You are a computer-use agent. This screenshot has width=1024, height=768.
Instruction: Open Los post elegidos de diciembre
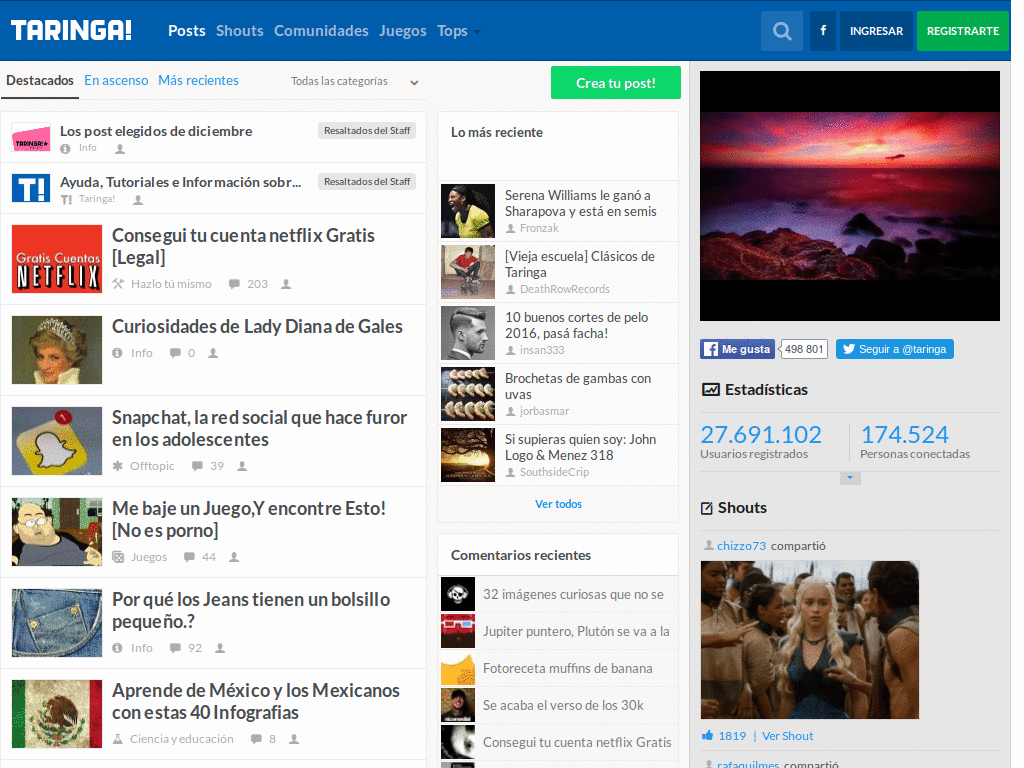(x=156, y=131)
